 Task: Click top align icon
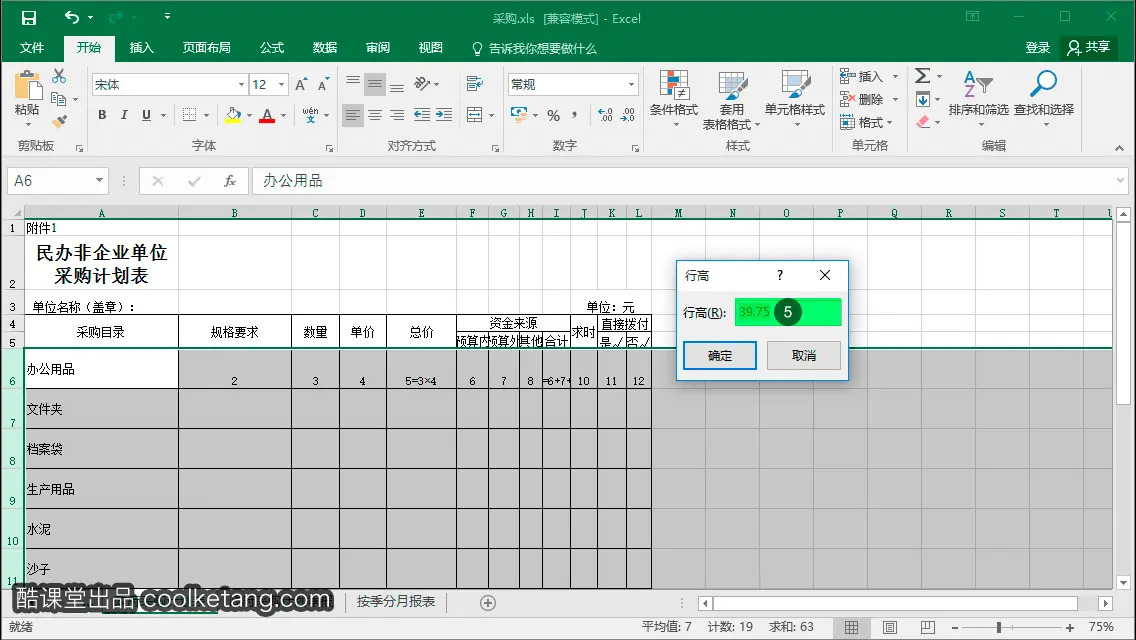[x=352, y=81]
